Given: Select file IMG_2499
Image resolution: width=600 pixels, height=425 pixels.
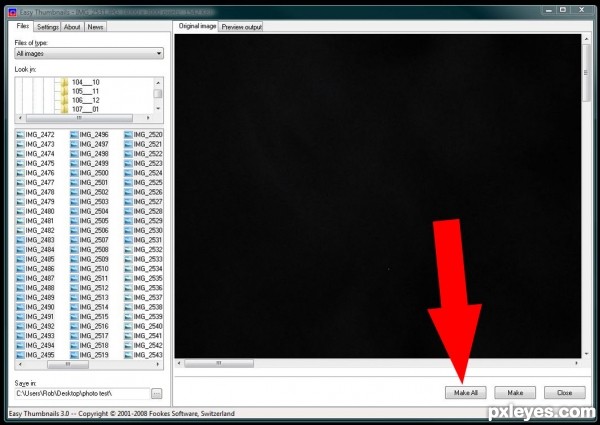Looking at the screenshot, I should (94, 163).
